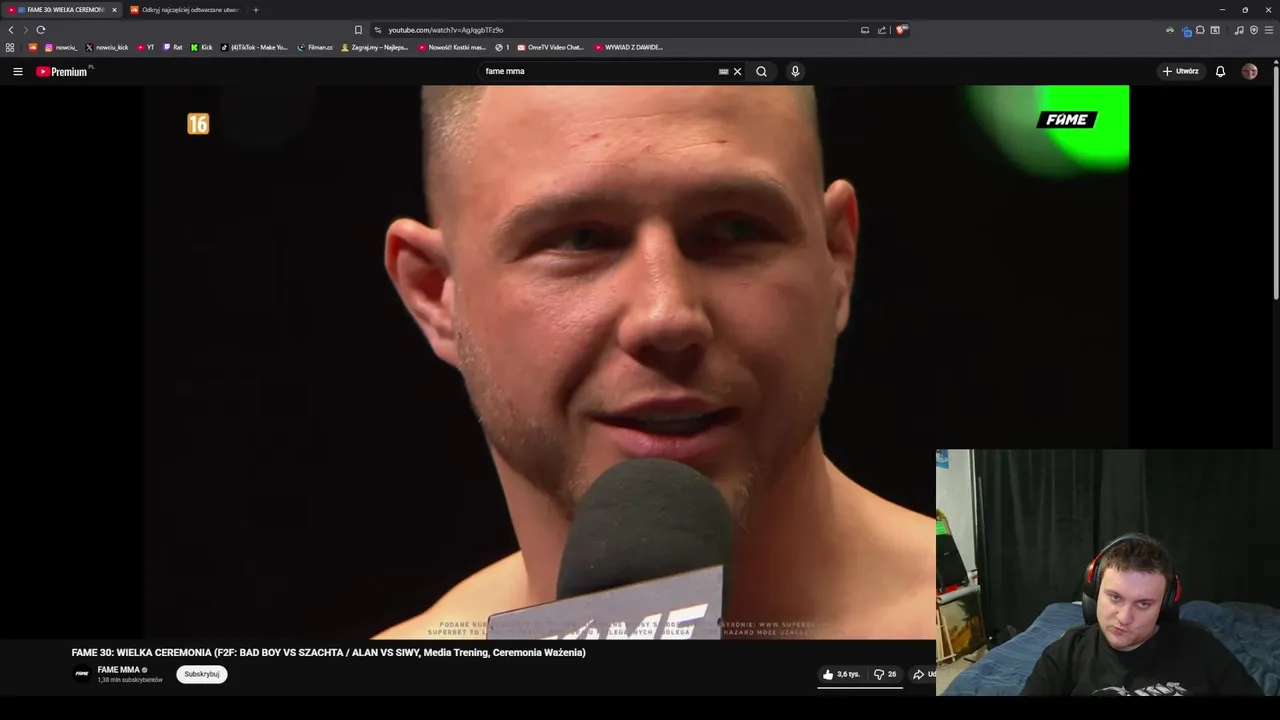Click the FAME MMA channel name
The width and height of the screenshot is (1280, 720).
(118, 670)
